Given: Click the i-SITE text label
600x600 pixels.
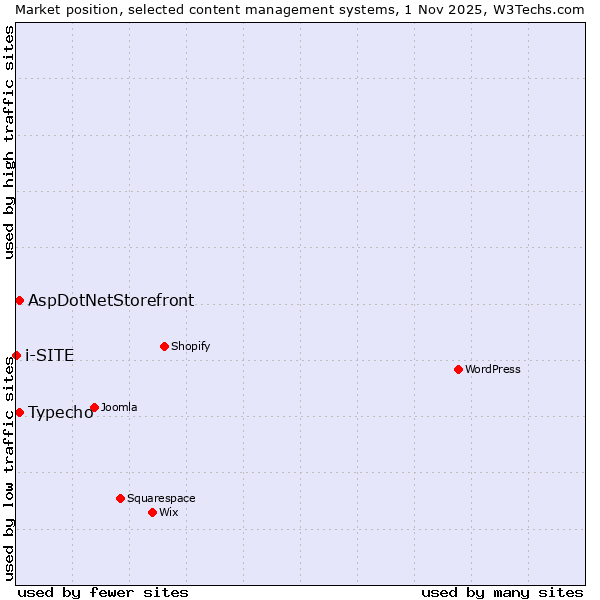Looking at the screenshot, I should pos(49,356).
